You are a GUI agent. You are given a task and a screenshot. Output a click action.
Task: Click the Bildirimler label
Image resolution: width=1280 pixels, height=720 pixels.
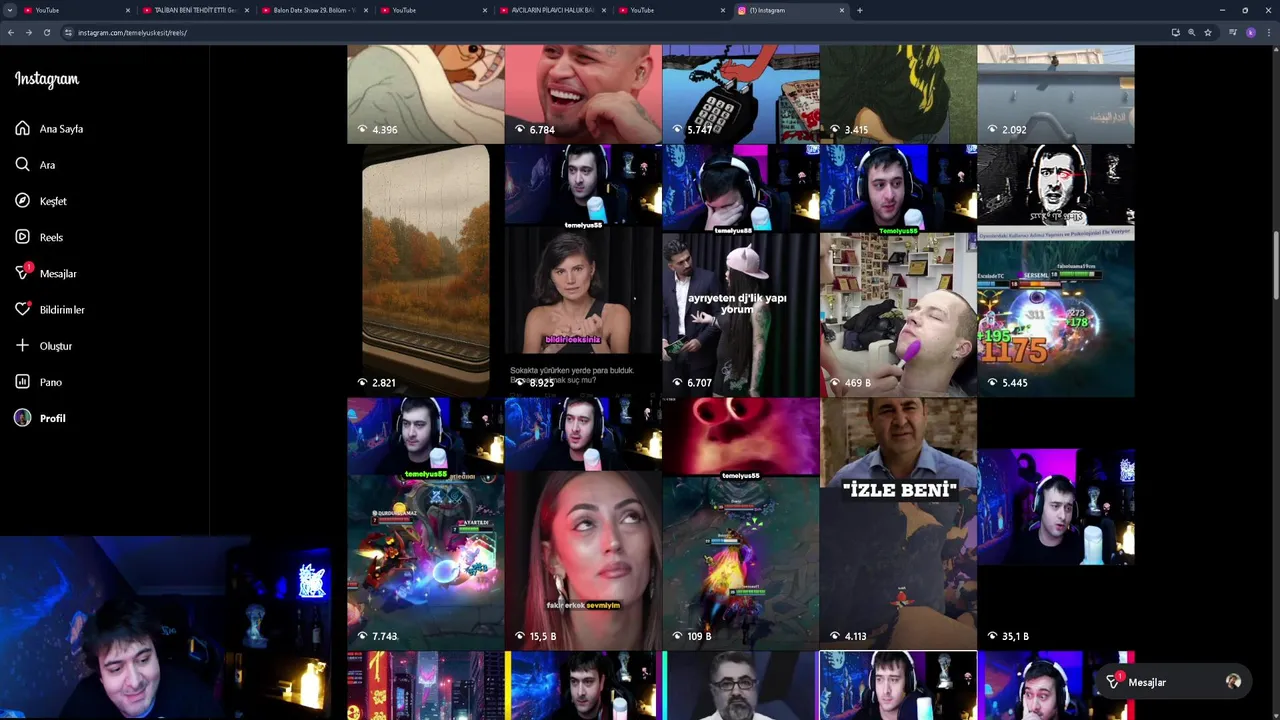pos(62,310)
